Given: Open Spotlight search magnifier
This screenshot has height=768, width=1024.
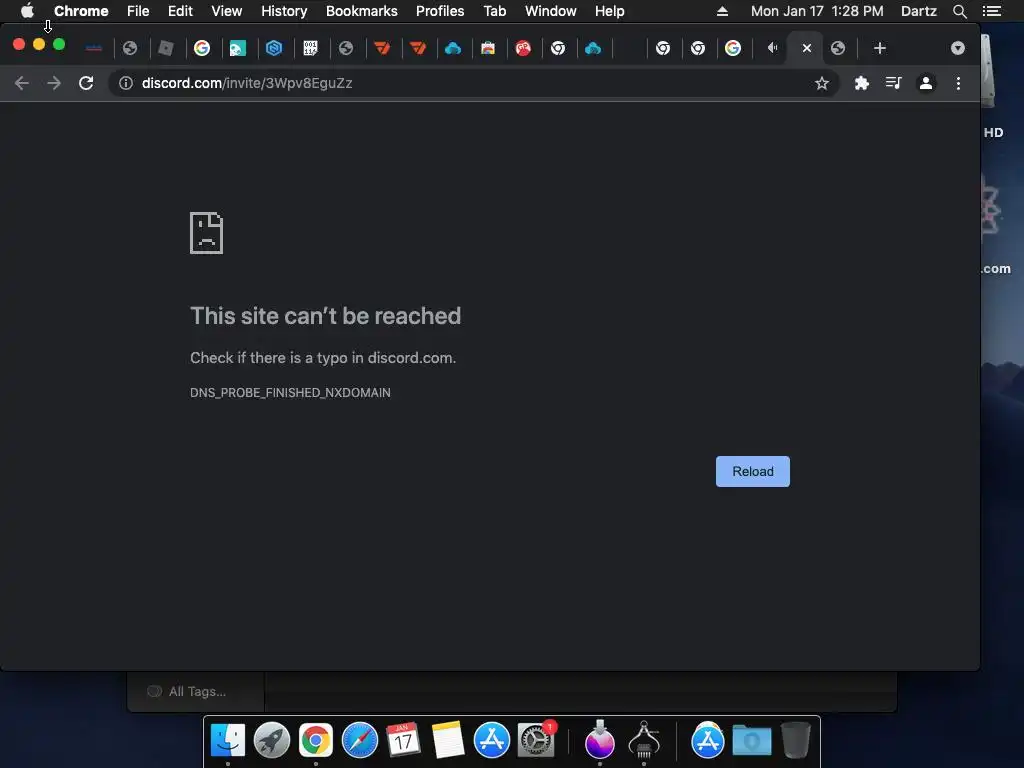Looking at the screenshot, I should 959,11.
